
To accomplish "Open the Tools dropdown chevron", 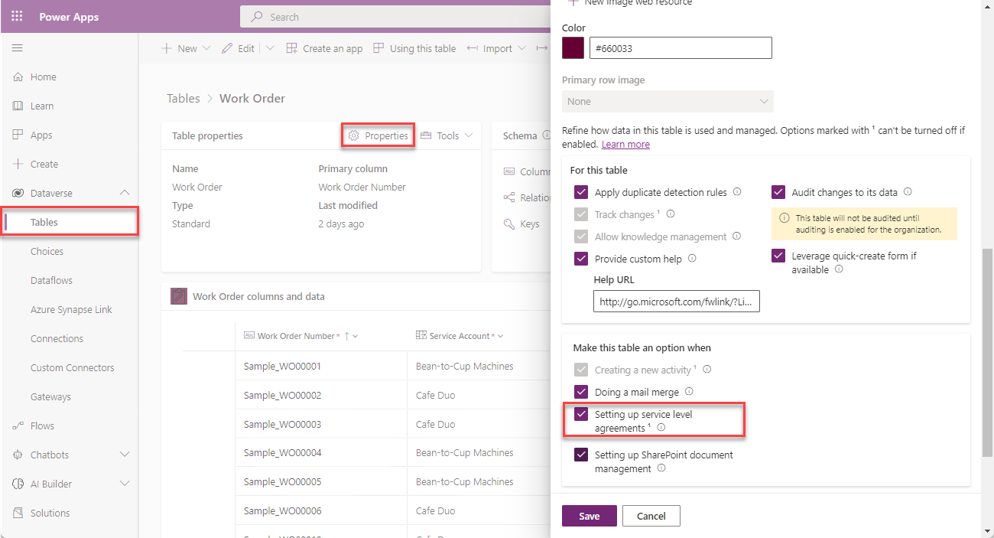I will [x=468, y=136].
